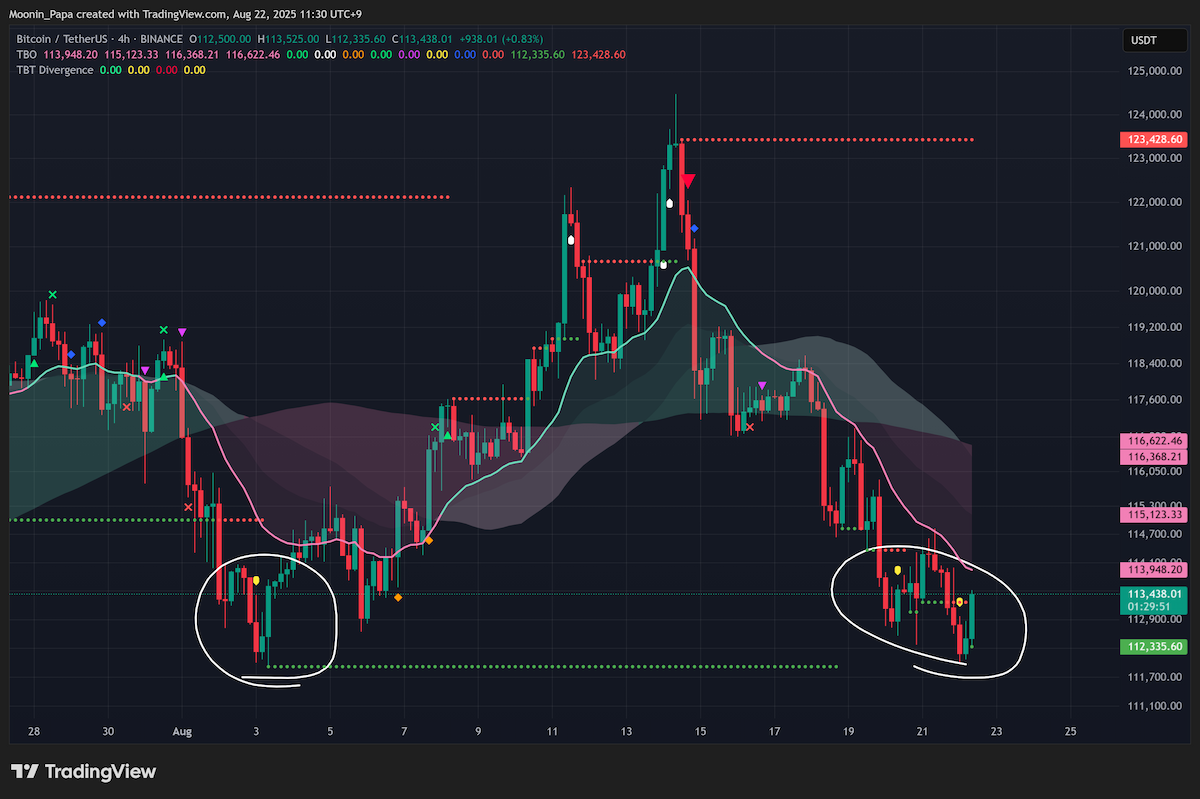Click the large red down-triangle sell signal
The height and width of the screenshot is (799, 1200).
point(688,181)
